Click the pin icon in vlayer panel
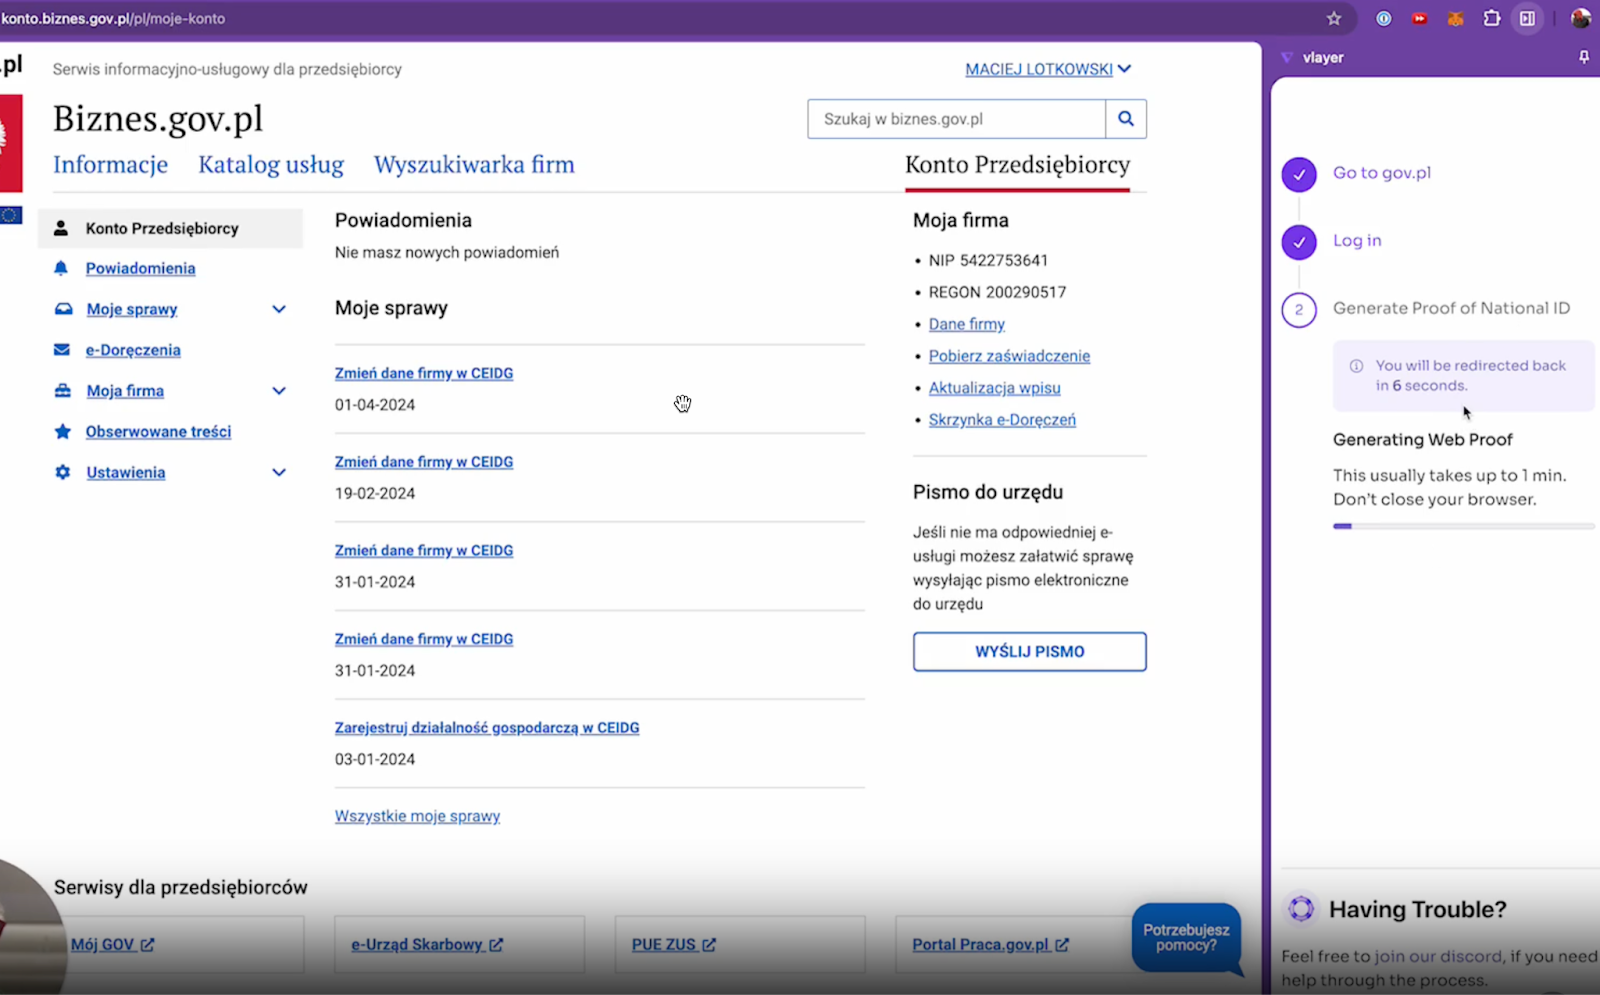 coord(1584,57)
